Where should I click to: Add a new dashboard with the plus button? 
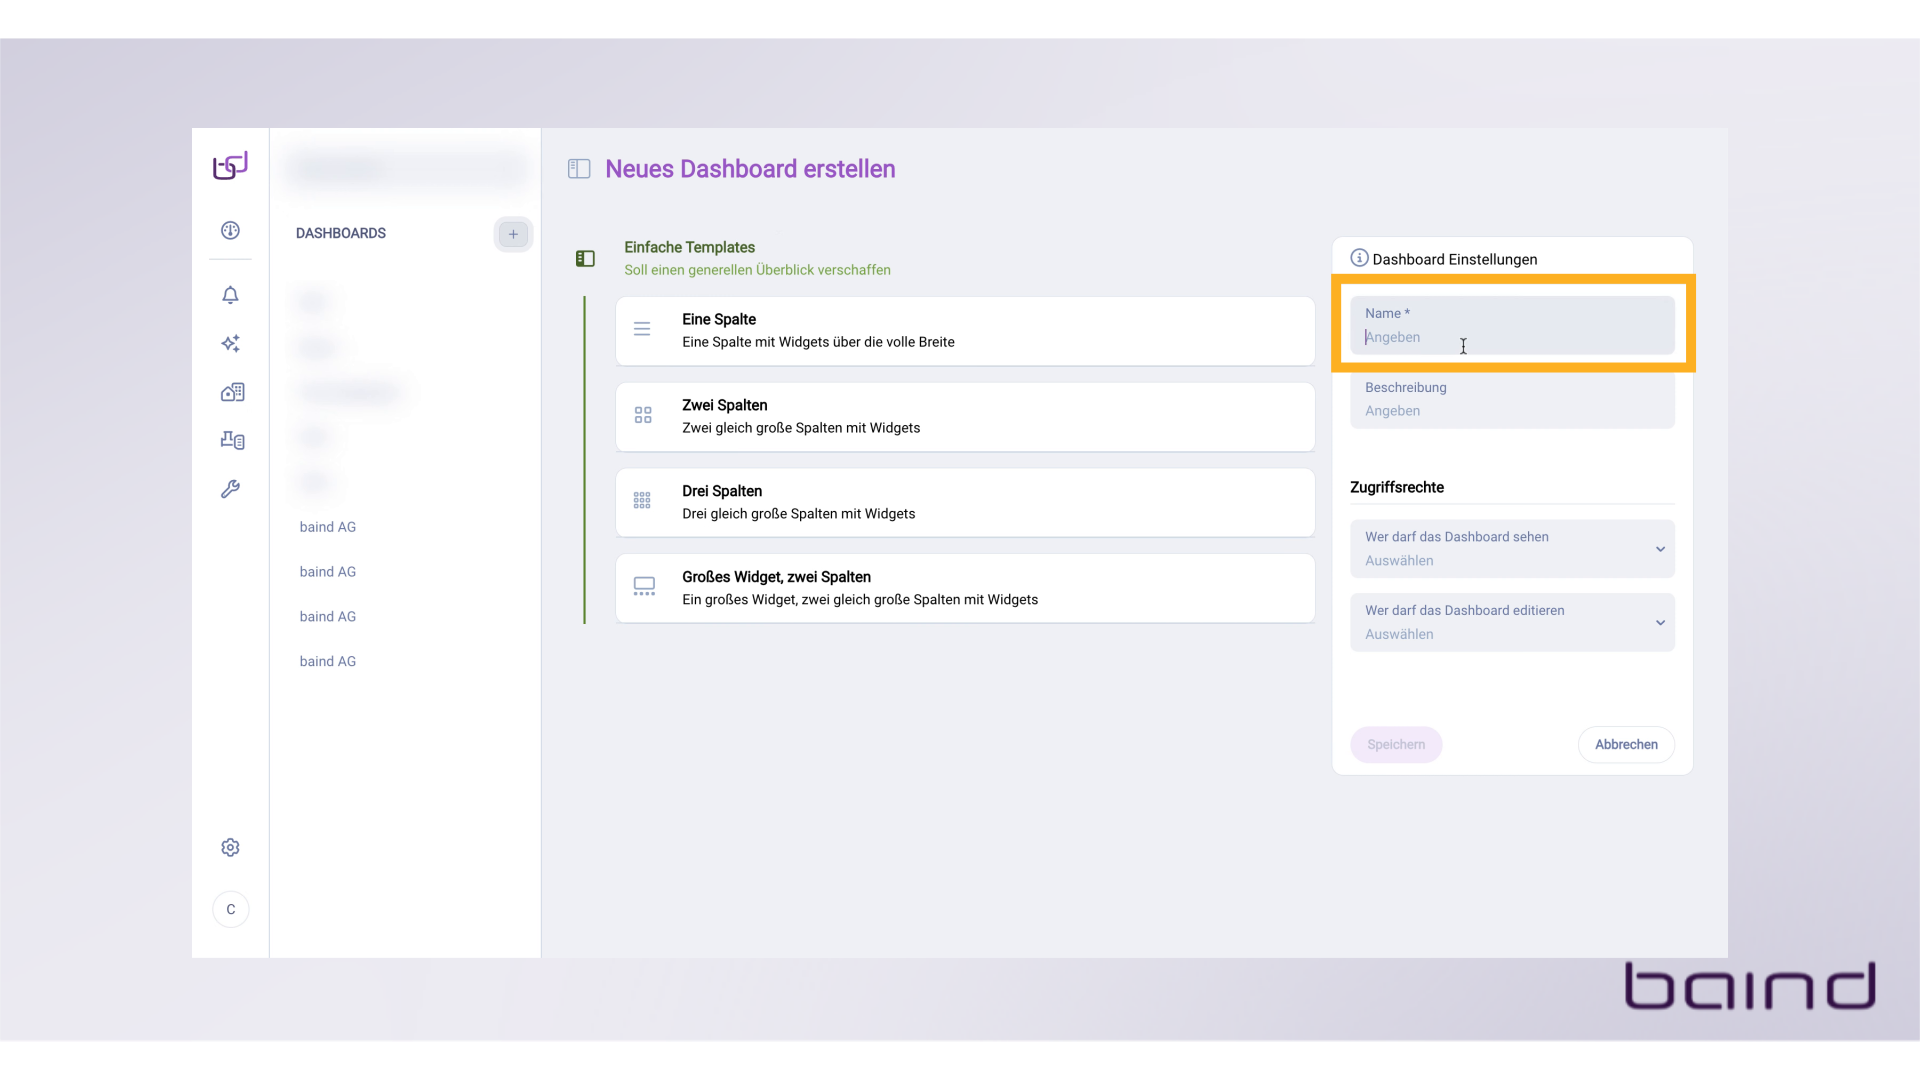click(513, 234)
